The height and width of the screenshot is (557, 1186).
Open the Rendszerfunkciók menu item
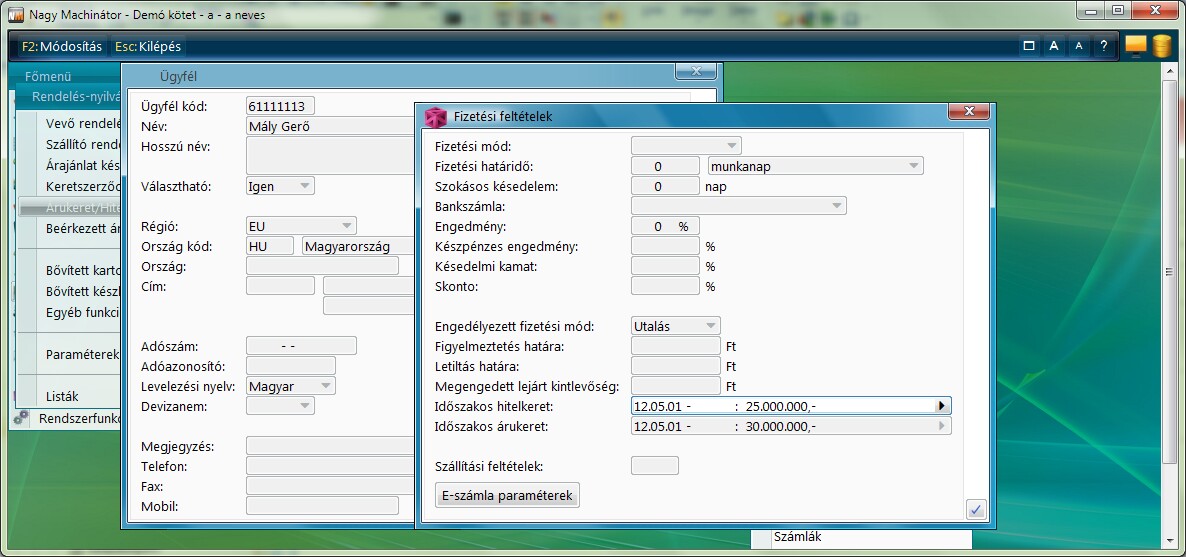click(79, 418)
